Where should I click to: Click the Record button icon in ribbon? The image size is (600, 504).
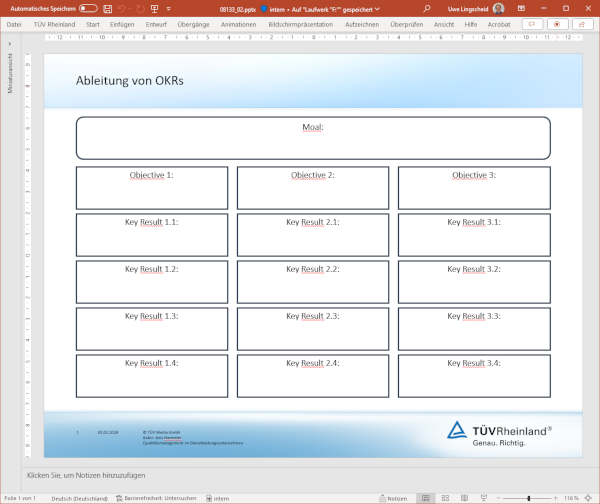click(x=556, y=23)
